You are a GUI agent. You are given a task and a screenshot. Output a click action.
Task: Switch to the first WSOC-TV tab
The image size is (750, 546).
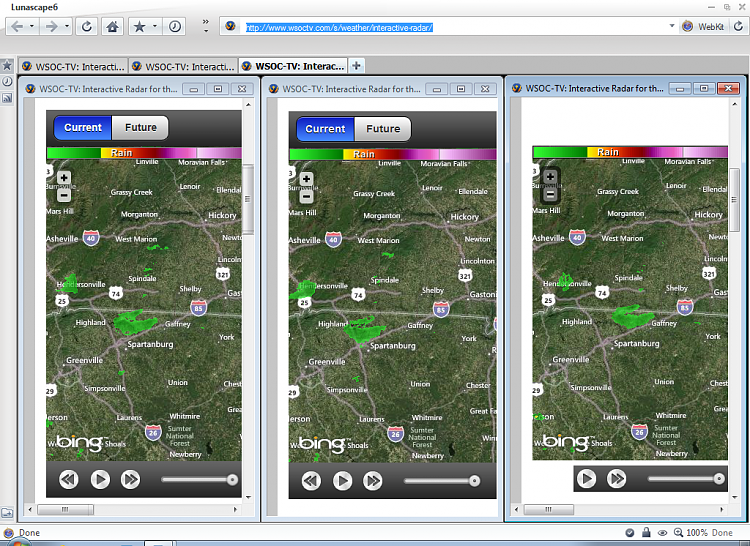tap(74, 66)
